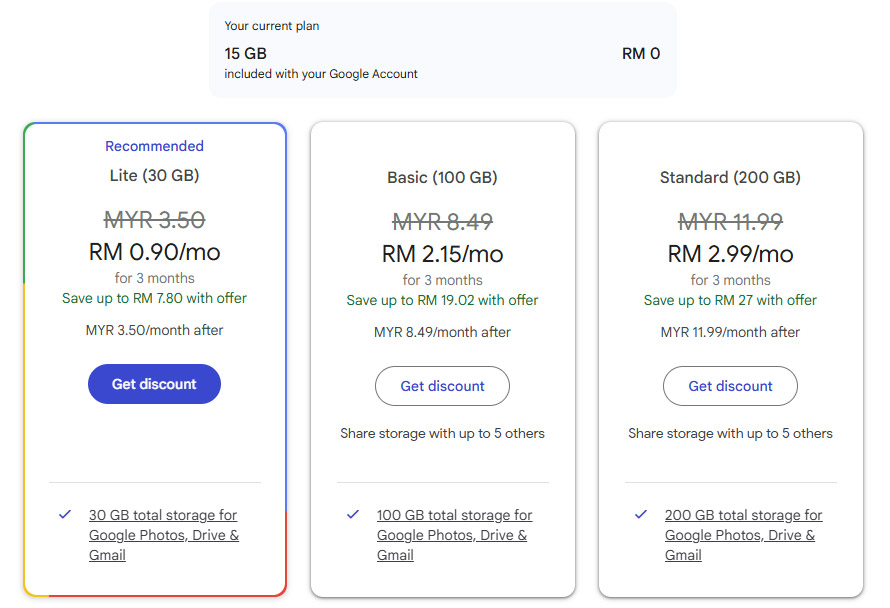
Task: Click the checkmark icon on Standard plan features
Action: click(x=640, y=515)
